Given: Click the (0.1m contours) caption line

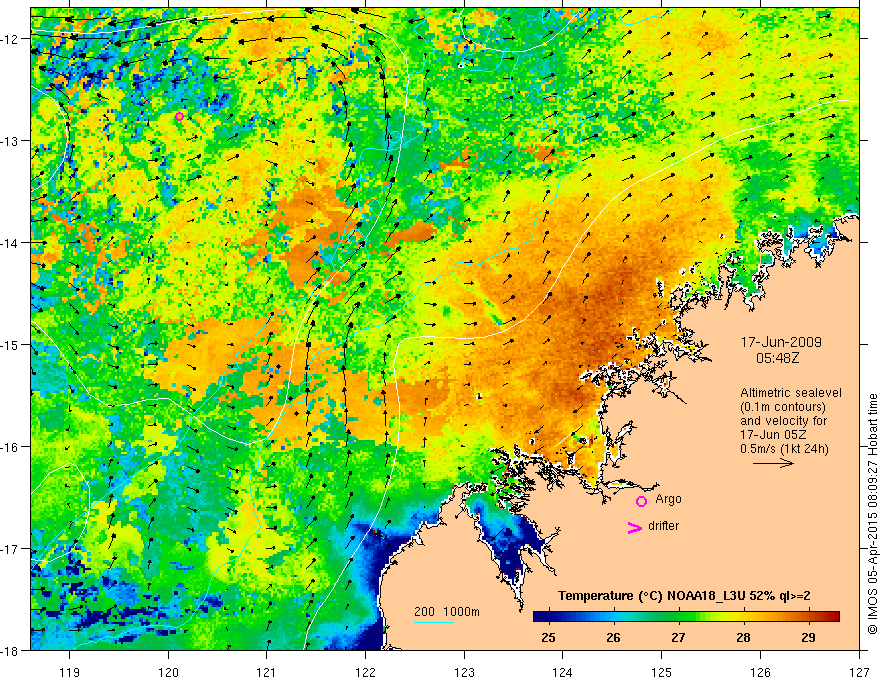Looking at the screenshot, I should (x=783, y=407).
